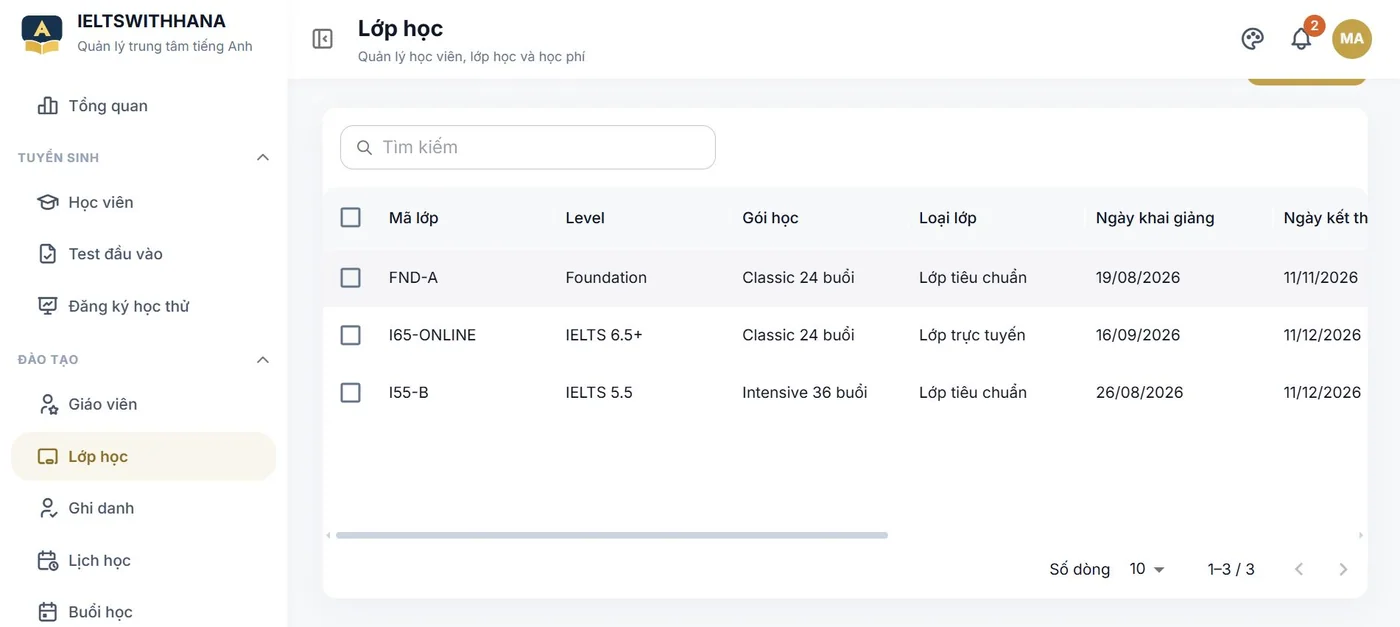This screenshot has width=1400, height=627.
Task: Click the I65-ONLINE class code cell
Action: [432, 335]
